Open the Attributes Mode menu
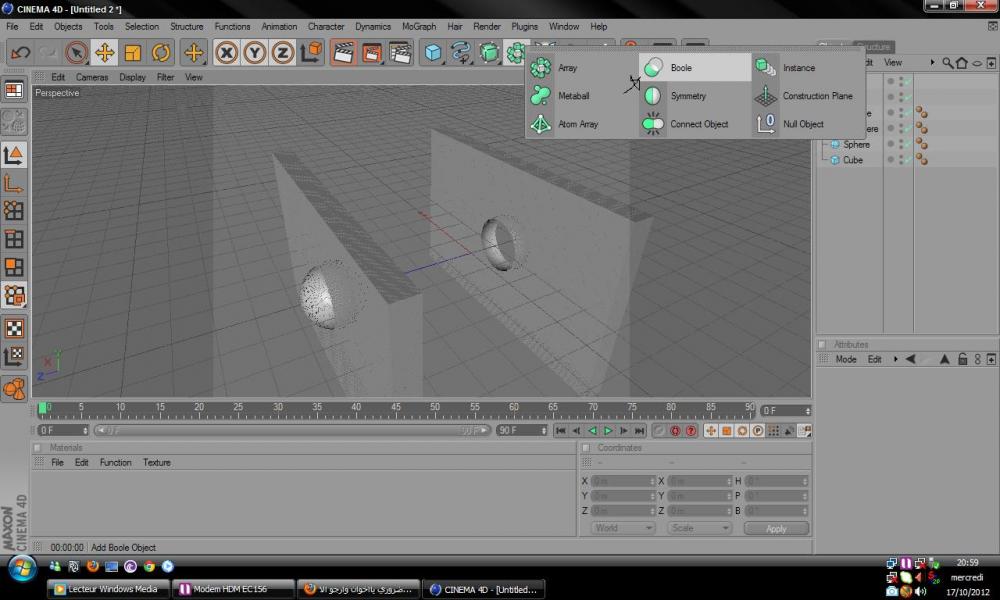 [846, 360]
